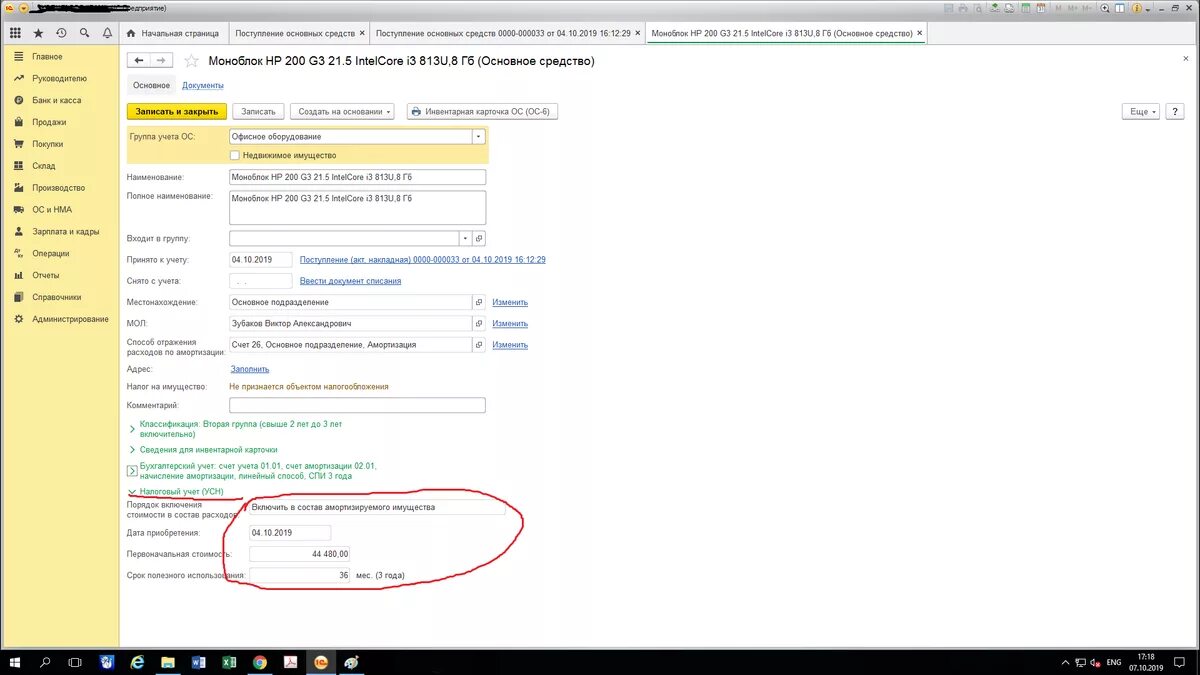This screenshot has width=1200, height=675.
Task: Go forward with the right arrow button
Action: (x=162, y=60)
